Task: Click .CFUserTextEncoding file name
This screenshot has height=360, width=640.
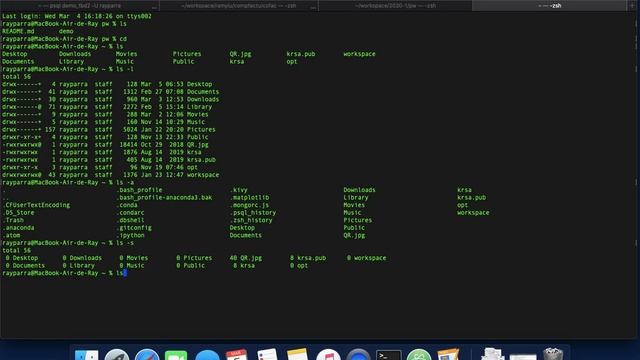Action: point(36,205)
